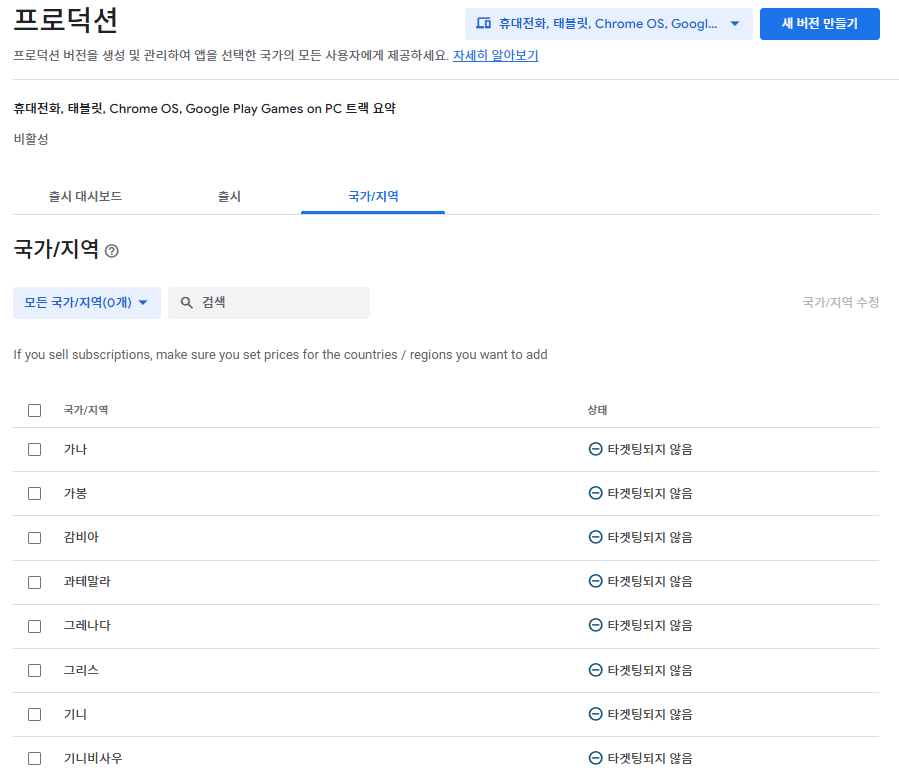Click the 그리스 country name
The width and height of the screenshot is (899, 778).
point(81,670)
